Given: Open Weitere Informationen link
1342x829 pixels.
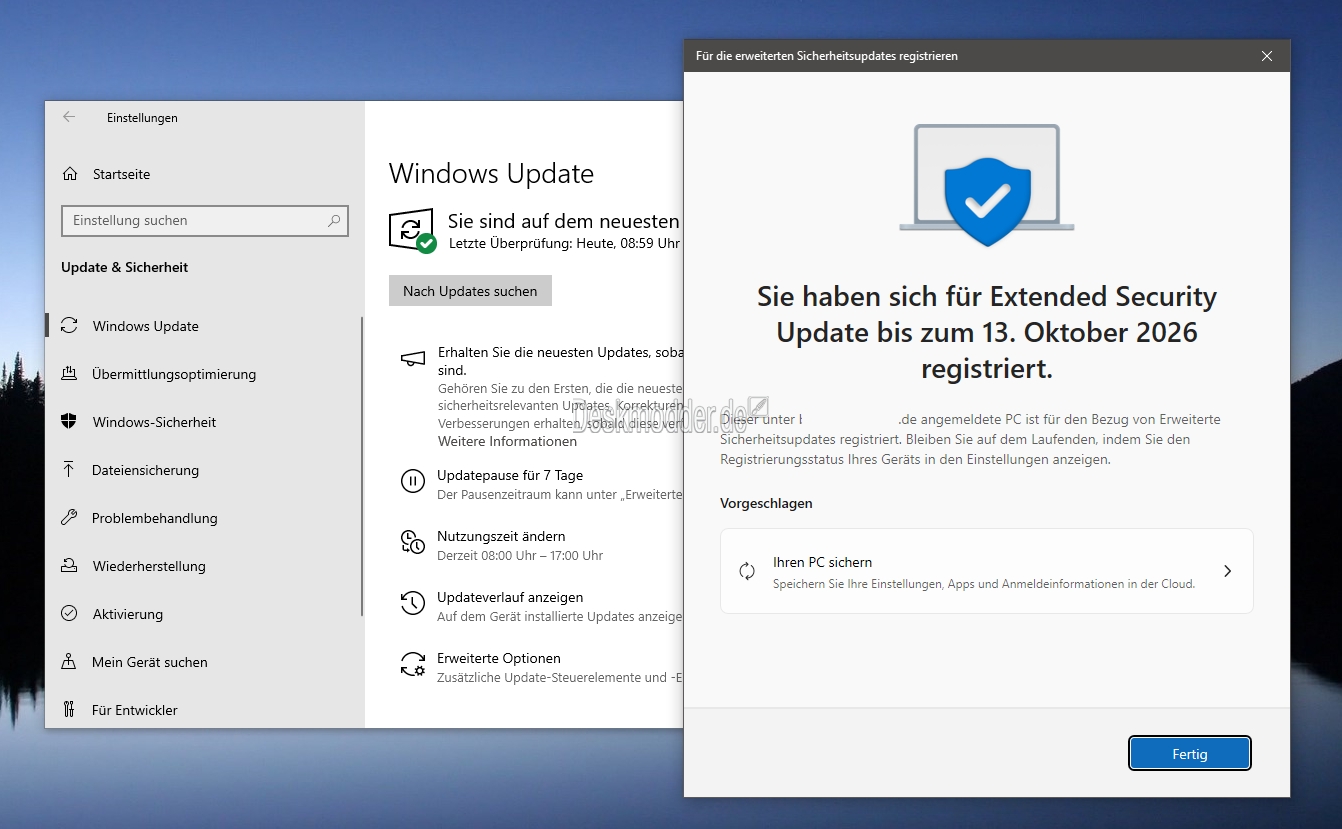Looking at the screenshot, I should point(507,441).
